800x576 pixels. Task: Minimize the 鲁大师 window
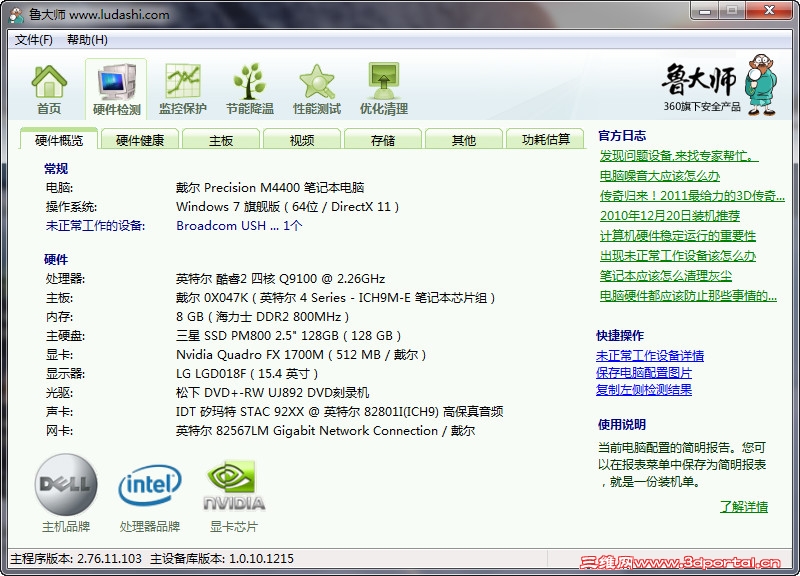tap(706, 11)
